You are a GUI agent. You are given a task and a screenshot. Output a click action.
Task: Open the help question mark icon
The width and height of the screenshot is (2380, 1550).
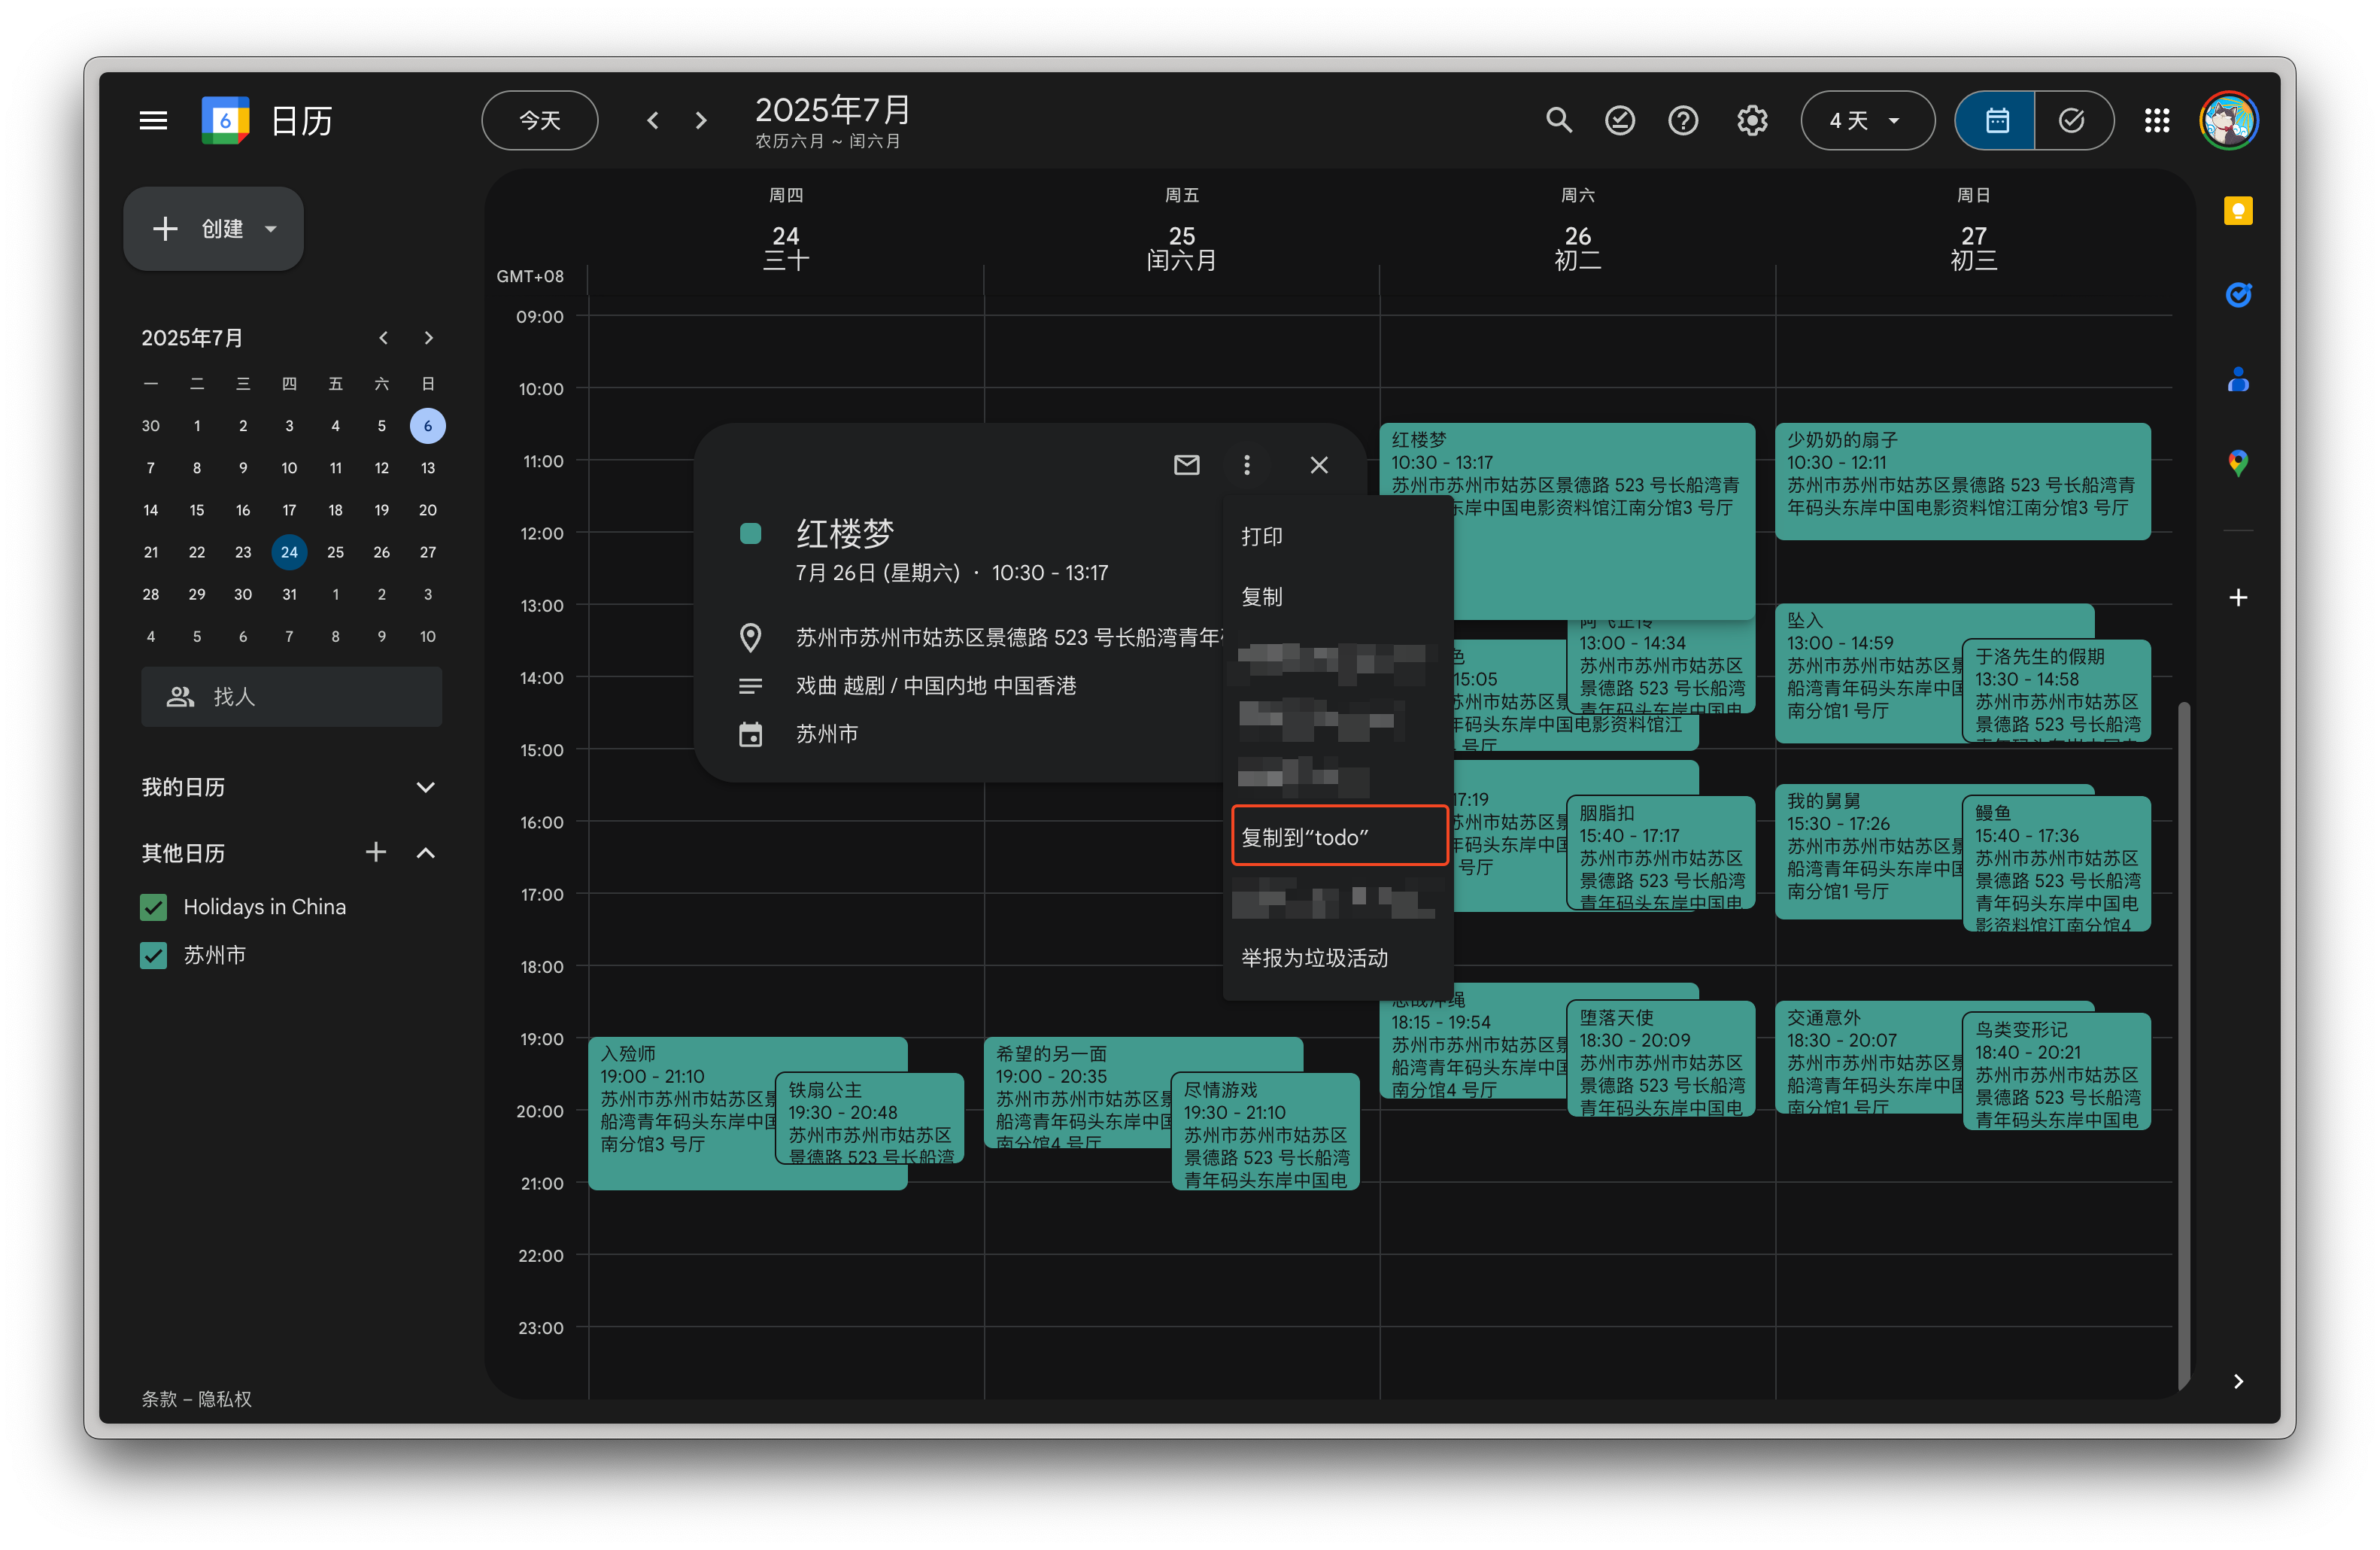pos(1683,121)
